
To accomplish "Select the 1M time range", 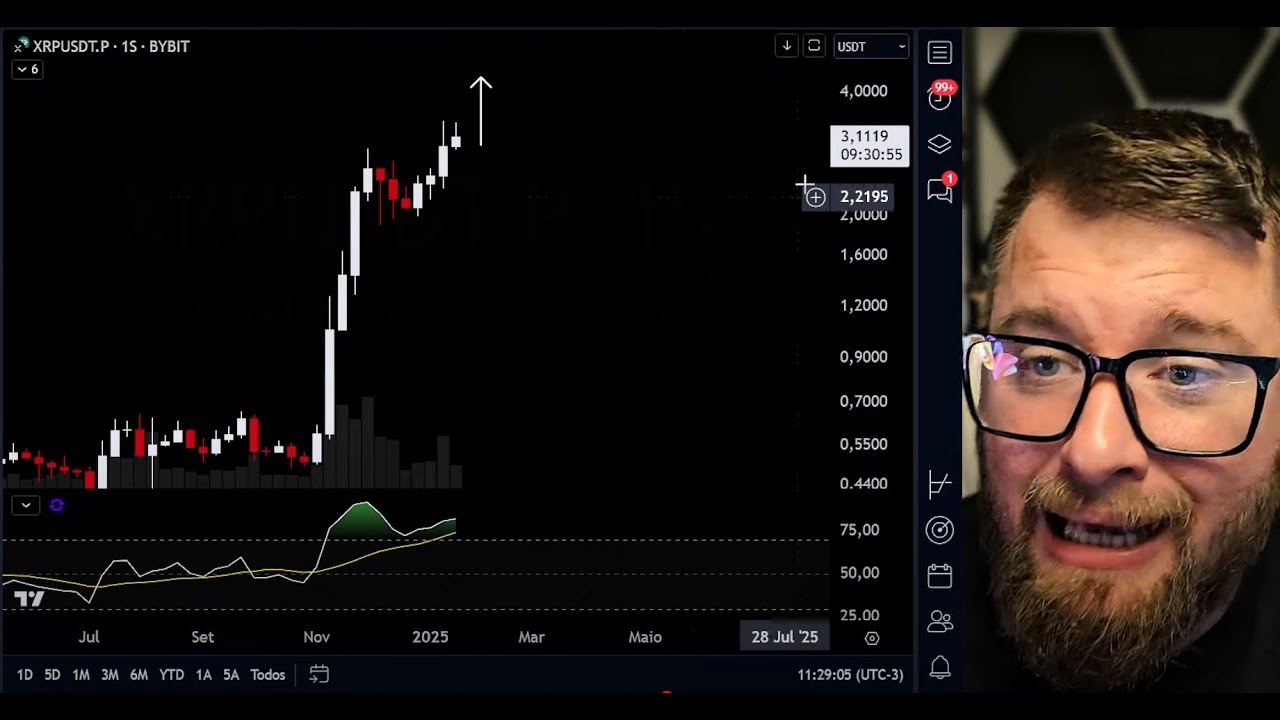I will (x=81, y=675).
